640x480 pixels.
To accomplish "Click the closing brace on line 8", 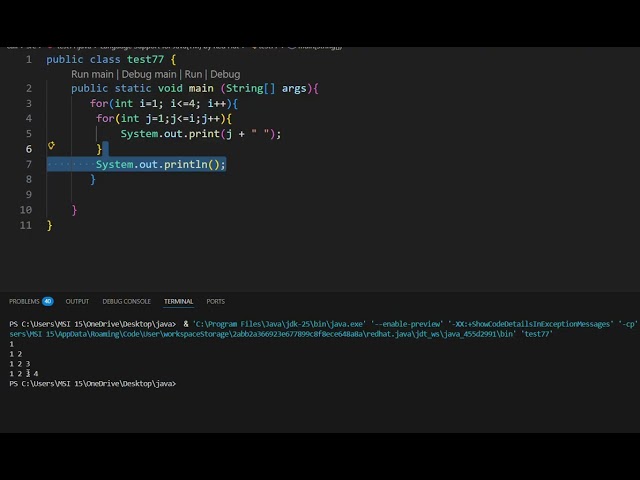I will click(x=93, y=179).
